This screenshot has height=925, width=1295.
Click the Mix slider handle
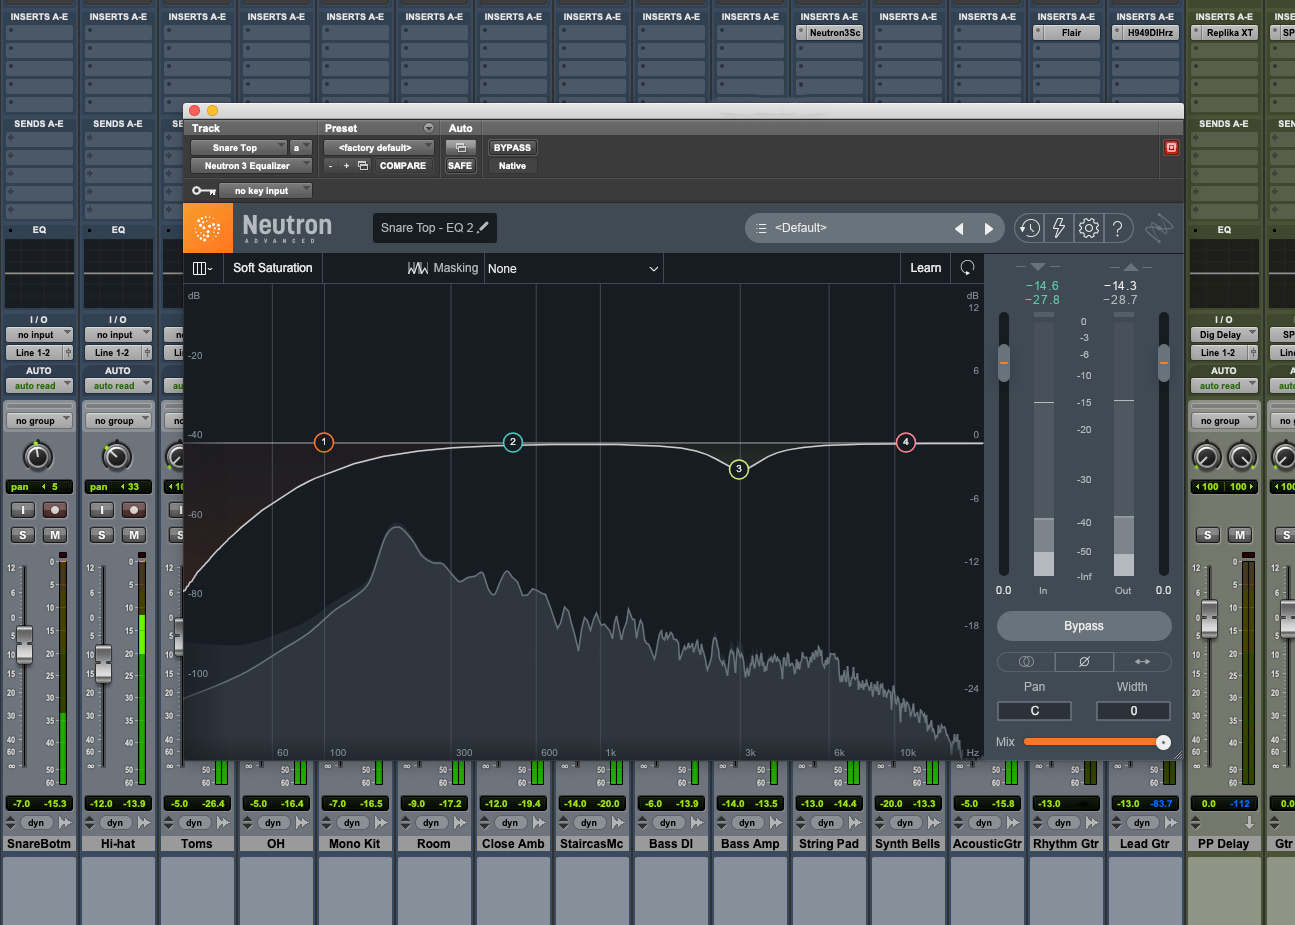point(1163,742)
